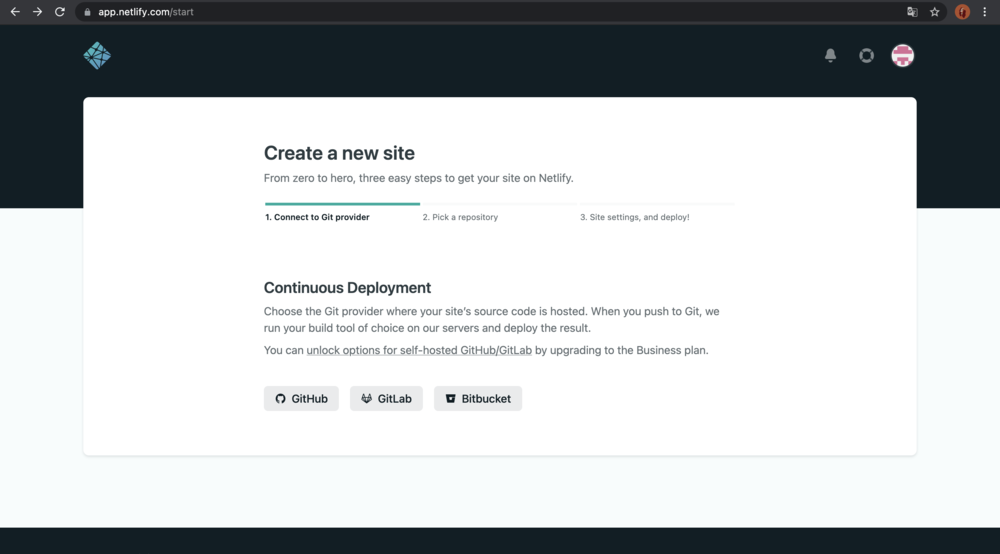
Task: Open the support lifebuoy icon
Action: coord(866,56)
